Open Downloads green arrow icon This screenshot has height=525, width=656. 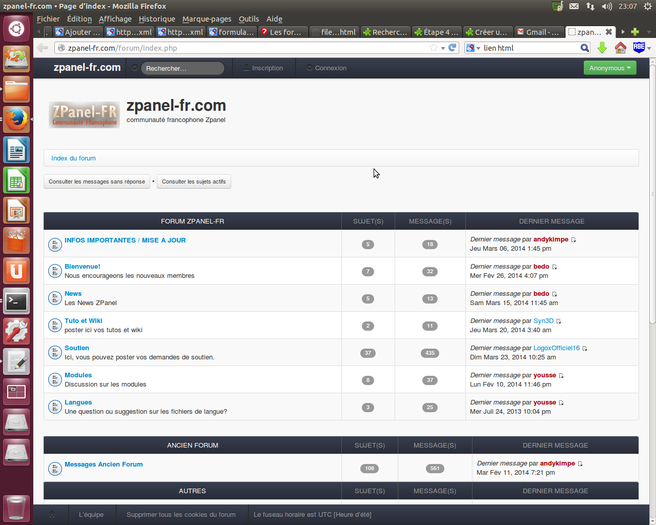(x=602, y=48)
